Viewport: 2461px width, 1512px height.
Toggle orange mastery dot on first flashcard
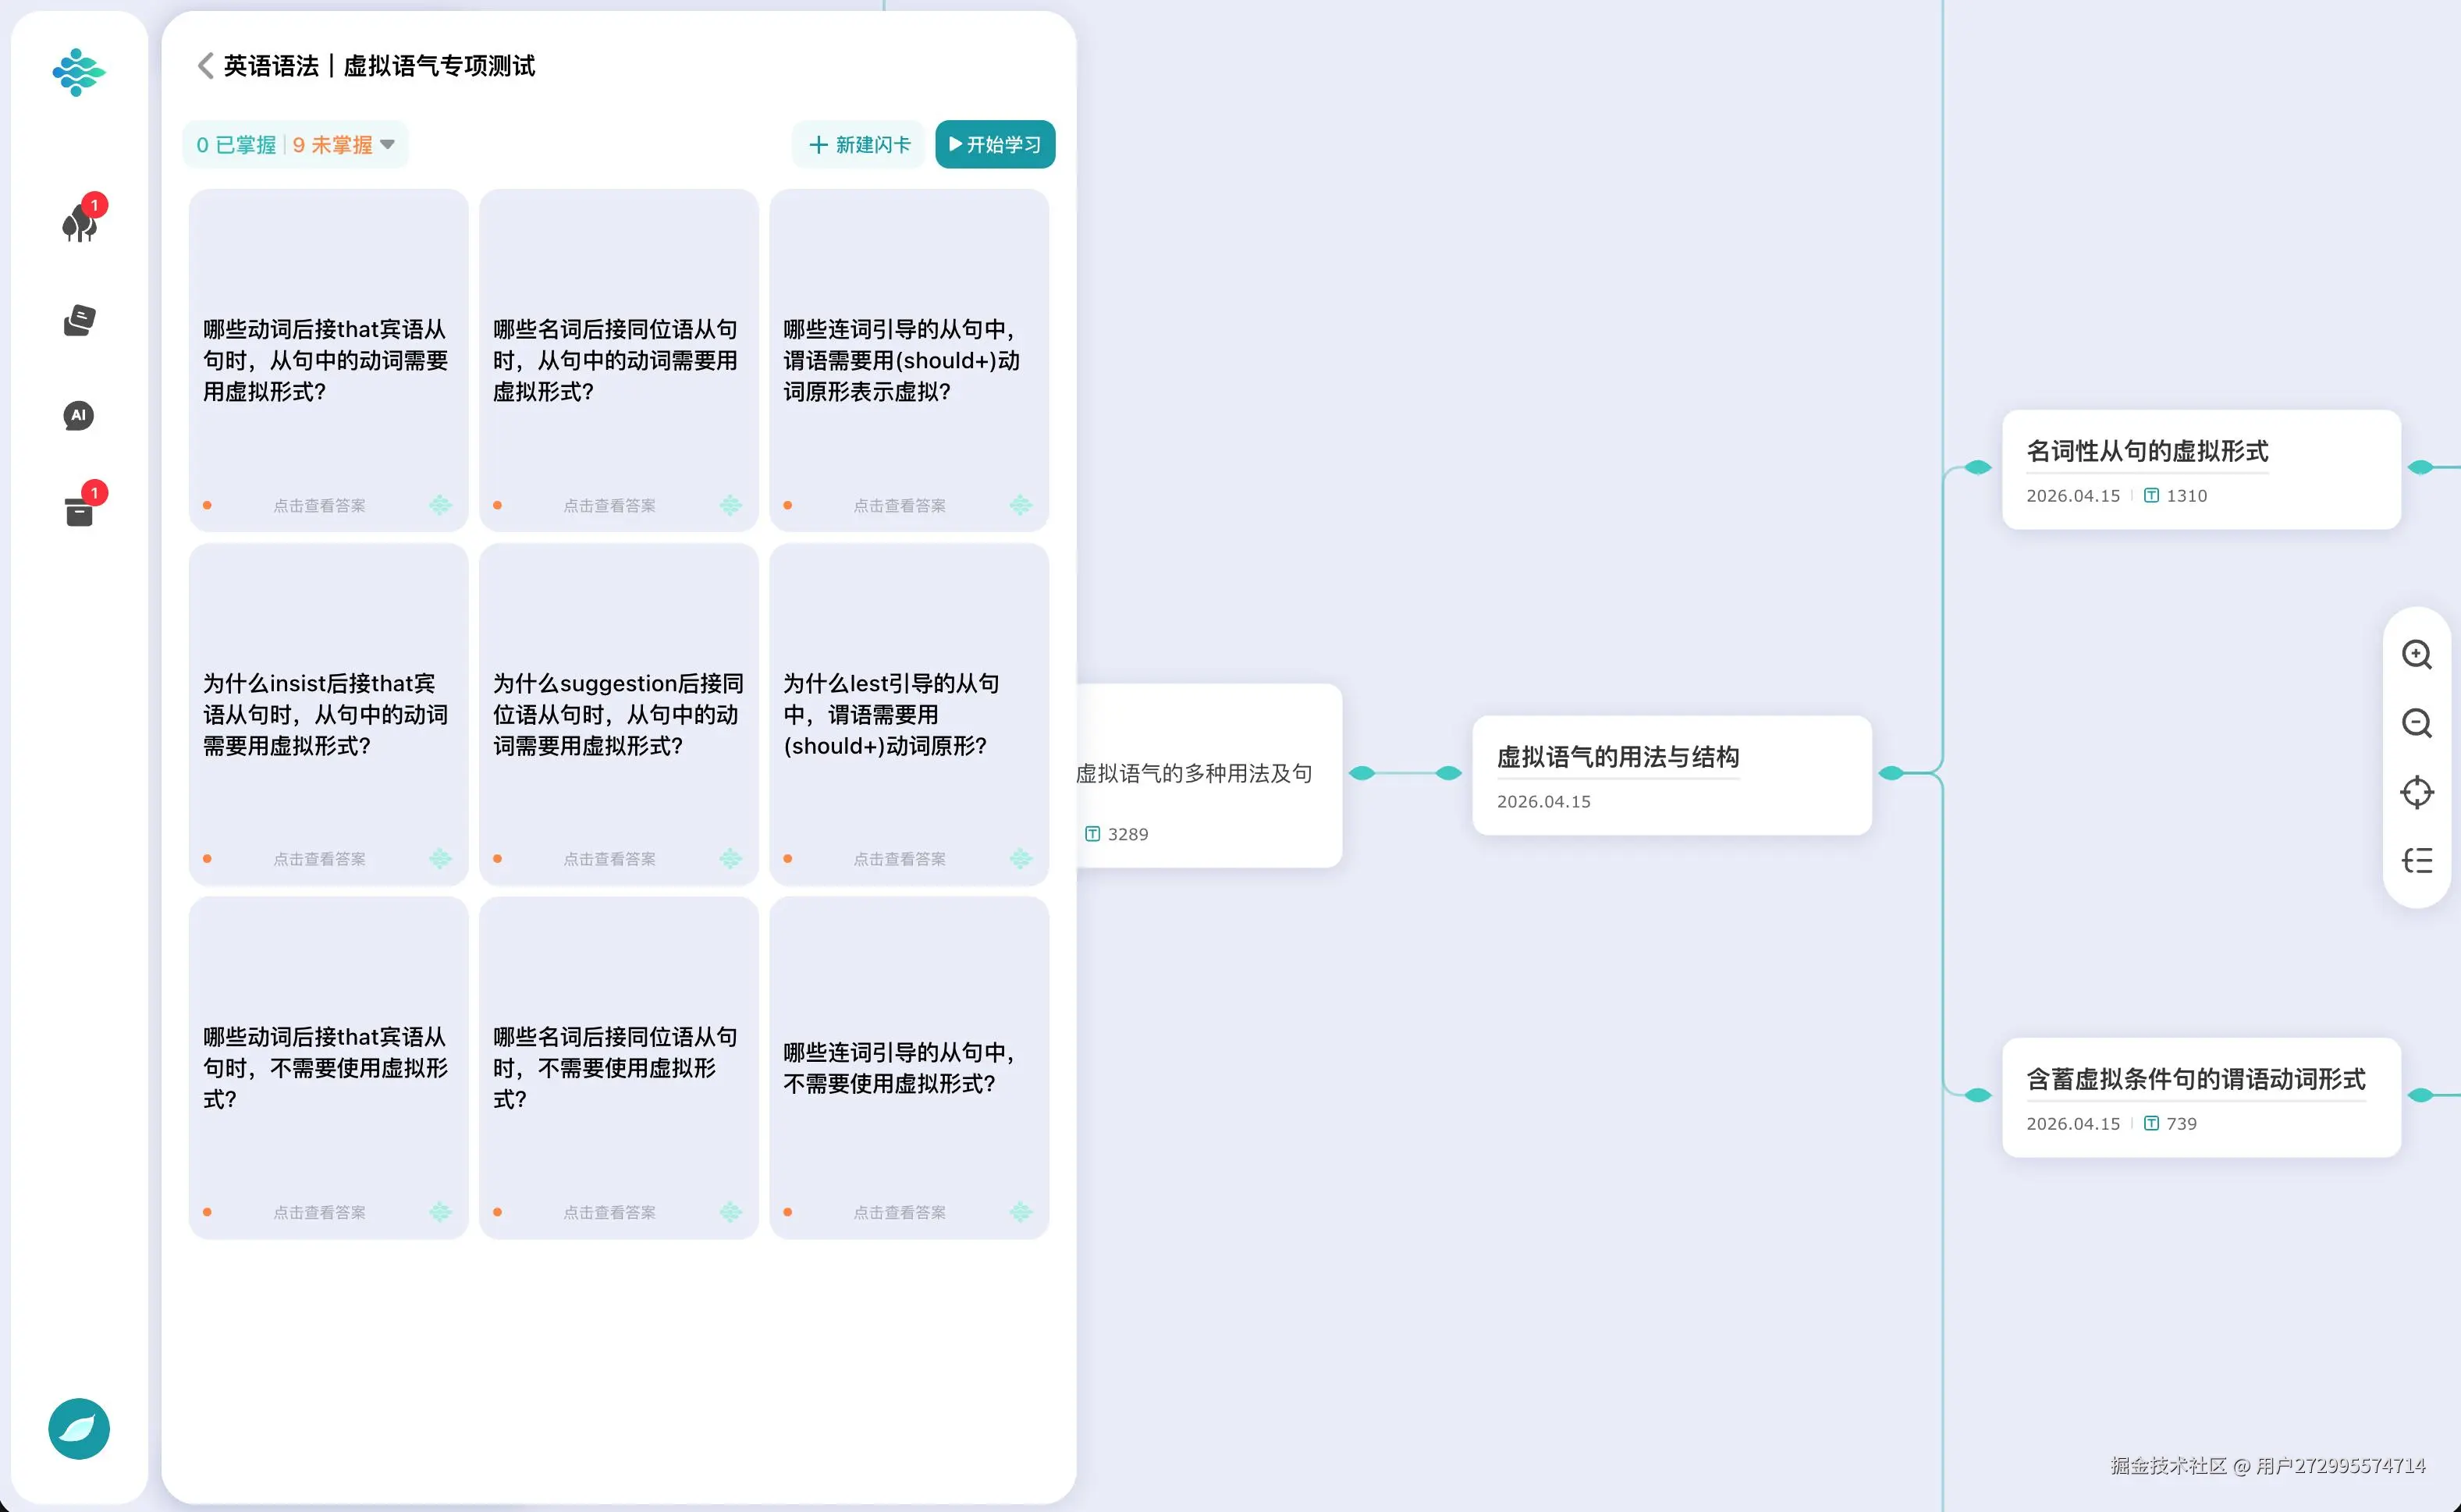click(x=207, y=505)
